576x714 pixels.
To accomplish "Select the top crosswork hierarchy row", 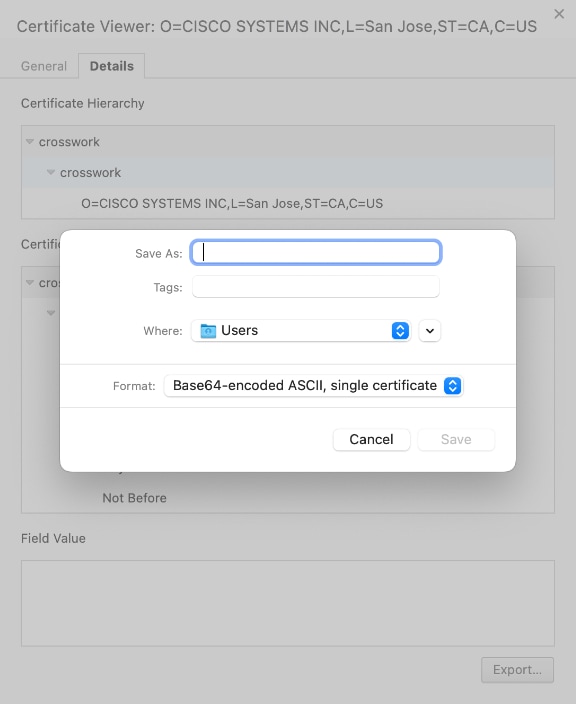I will coord(288,142).
